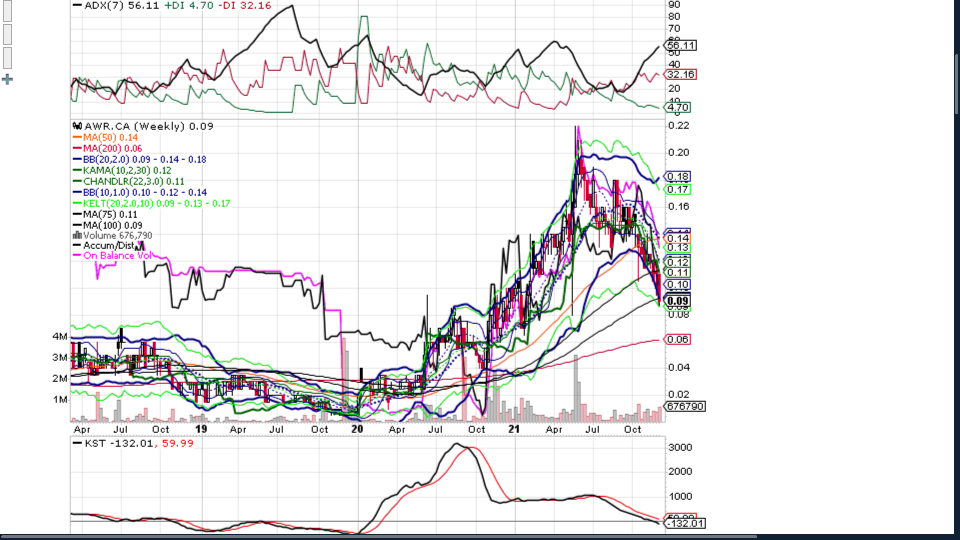Click the 90 label on ADX axis

[674, 5]
